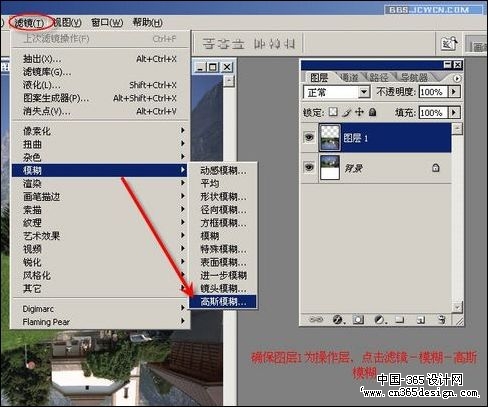Add a layer mask using the mask icon

point(358,320)
